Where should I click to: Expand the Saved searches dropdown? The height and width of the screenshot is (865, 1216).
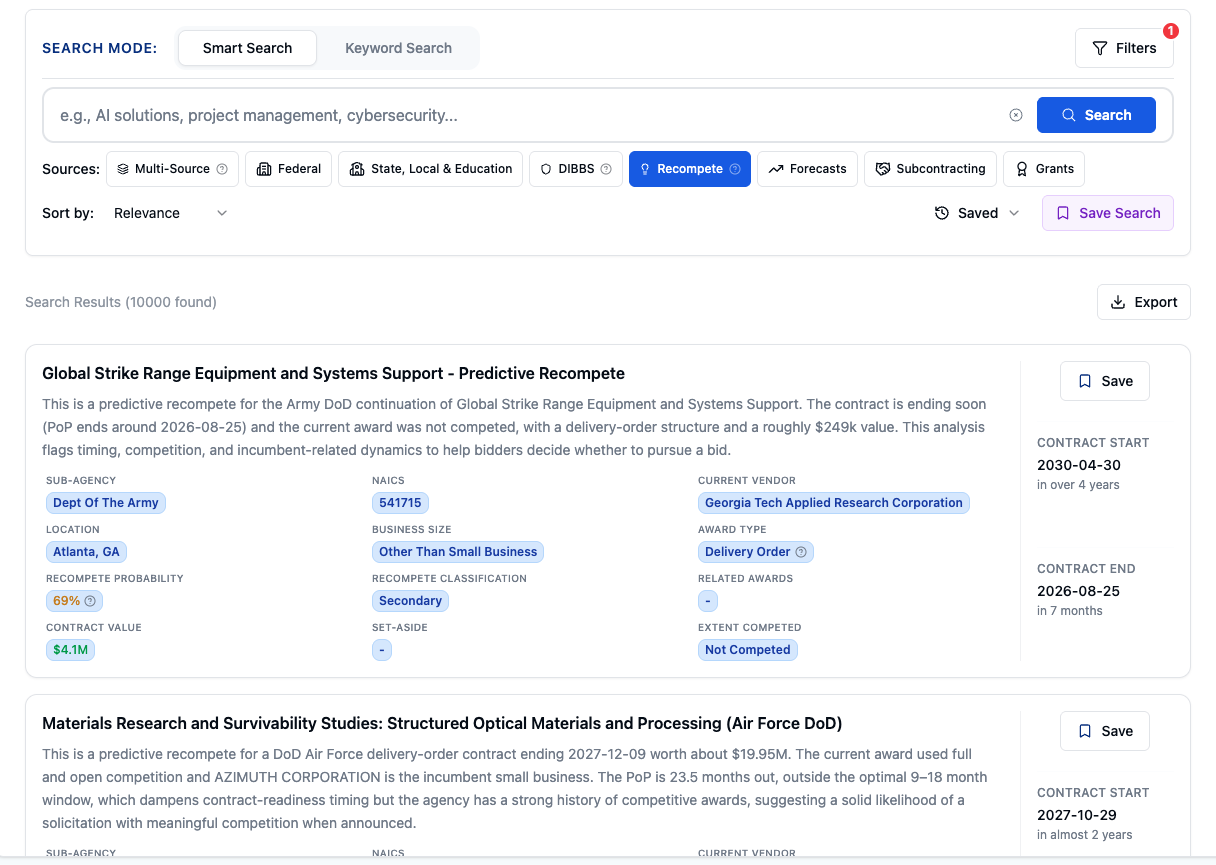click(x=976, y=212)
